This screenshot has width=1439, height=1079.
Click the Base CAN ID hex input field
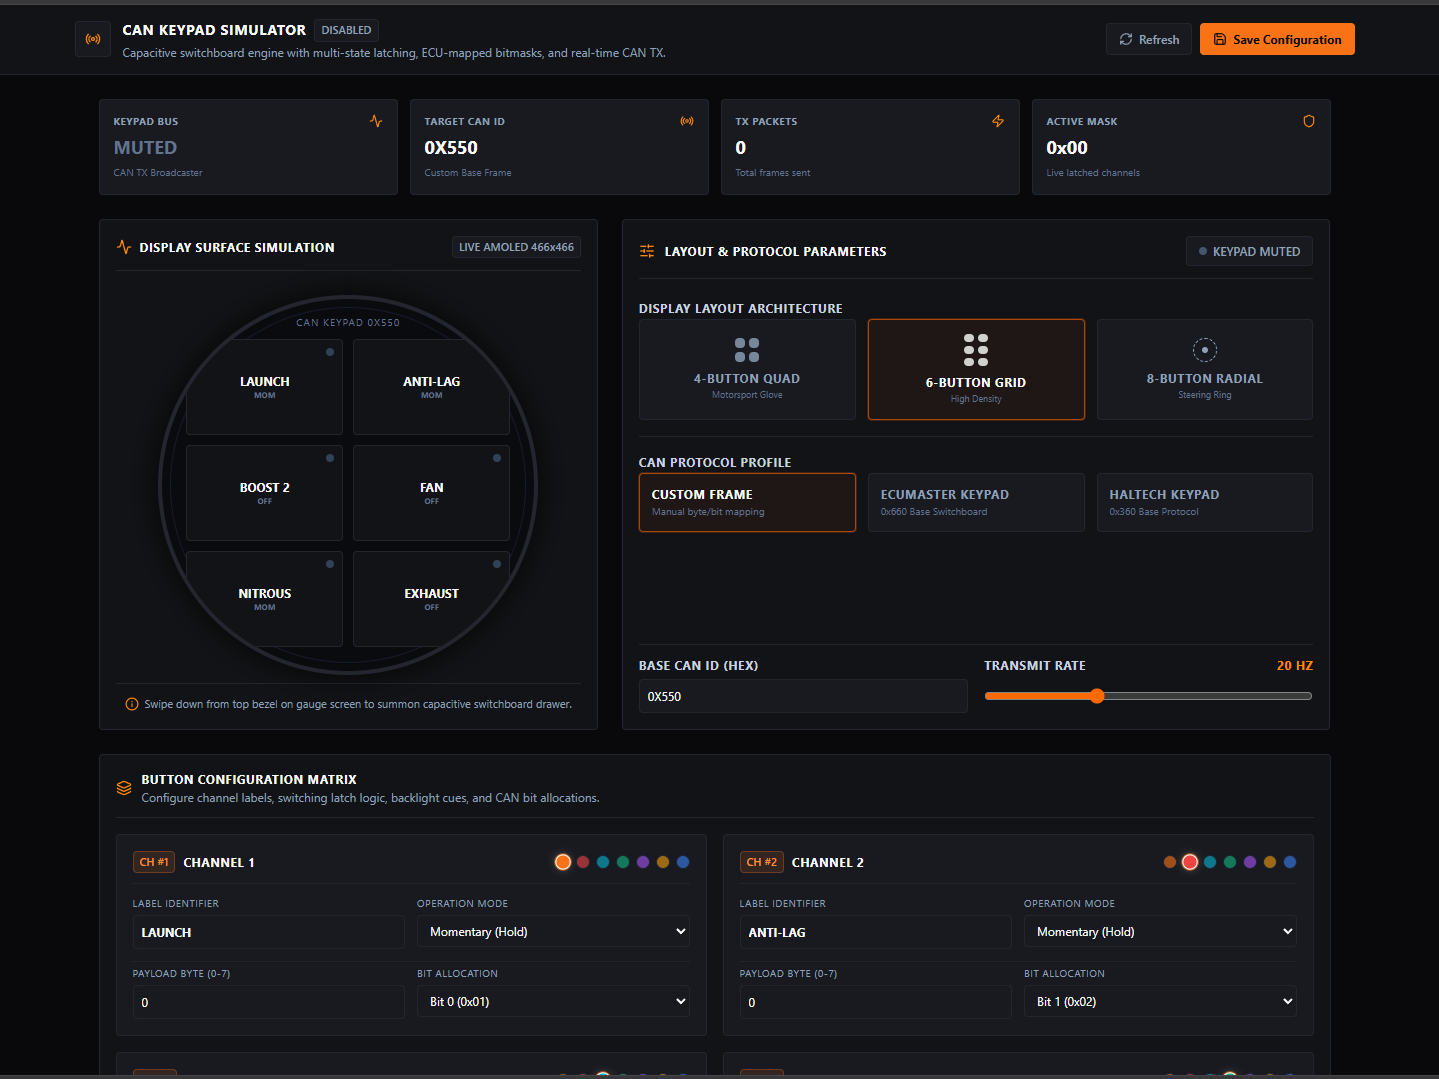point(803,696)
